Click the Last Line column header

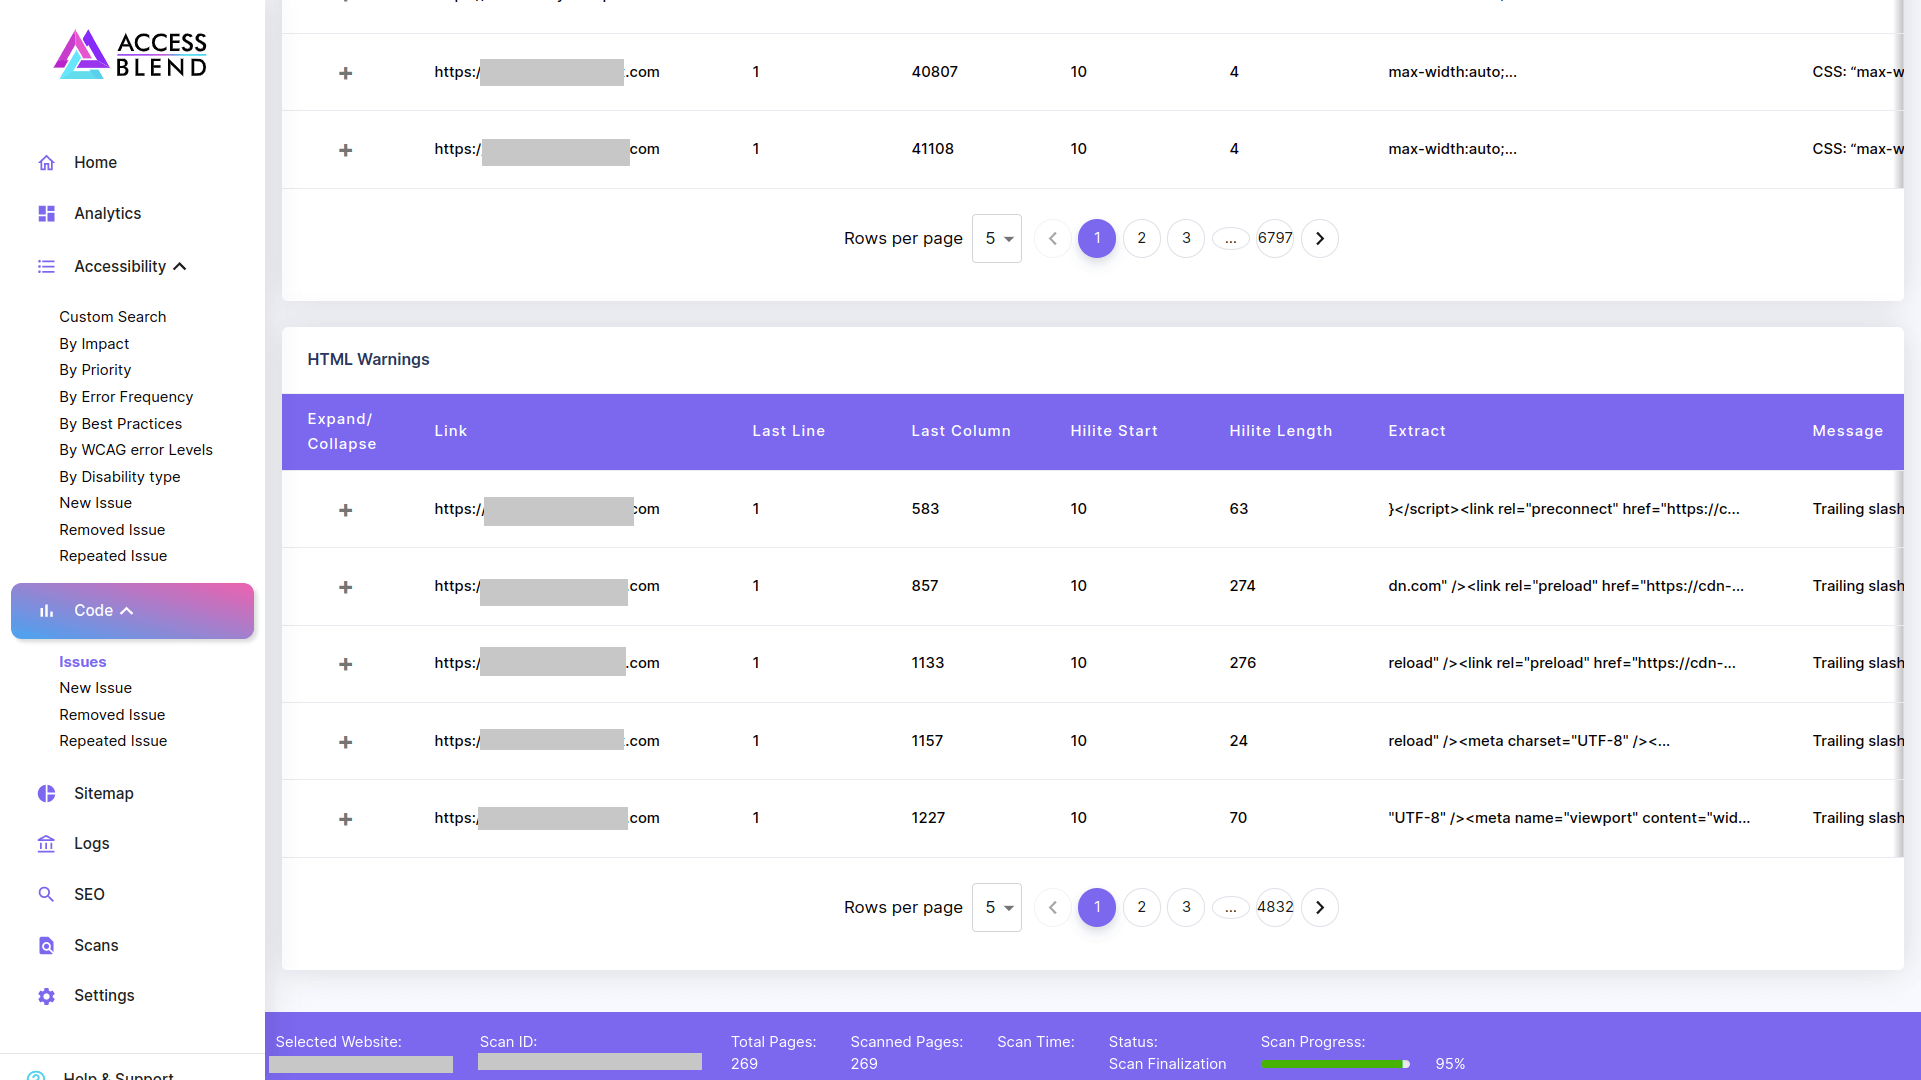pyautogui.click(x=789, y=431)
